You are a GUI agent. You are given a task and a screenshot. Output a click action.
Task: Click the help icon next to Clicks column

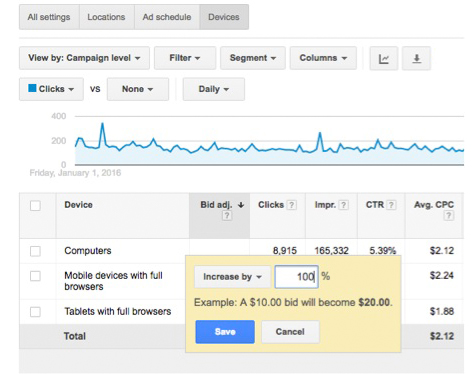tap(291, 205)
